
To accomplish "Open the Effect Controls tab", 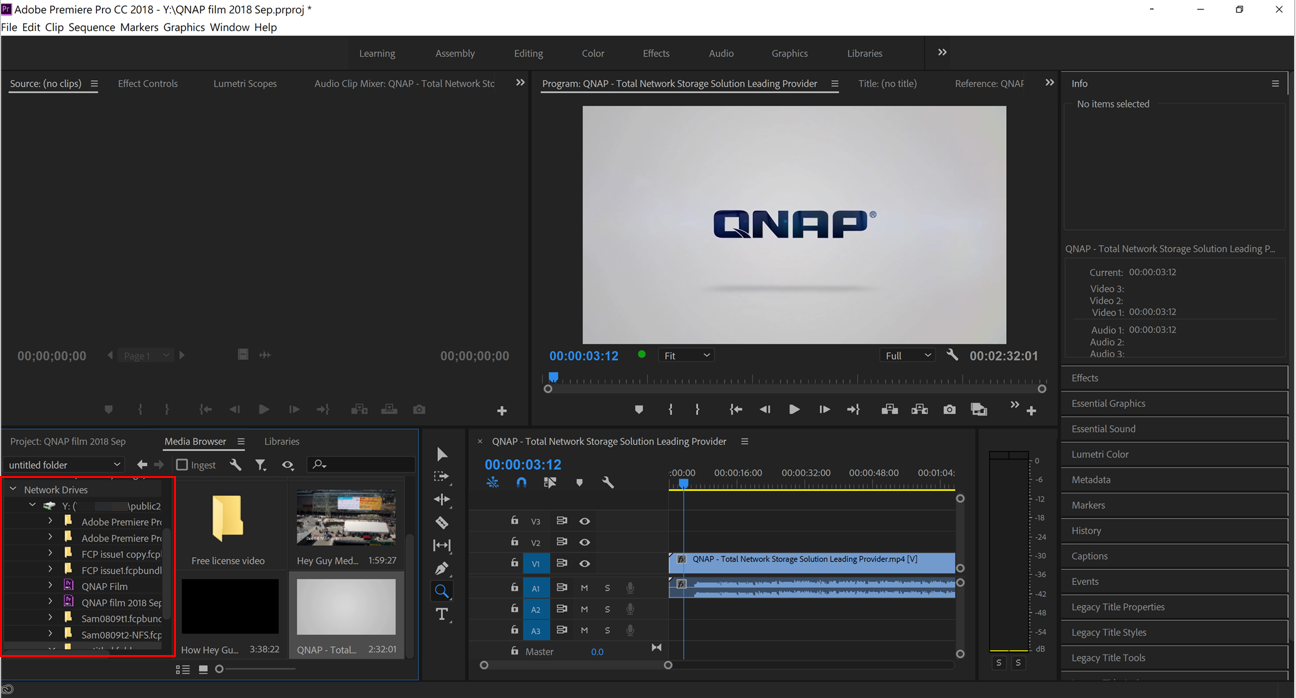I will coord(147,84).
